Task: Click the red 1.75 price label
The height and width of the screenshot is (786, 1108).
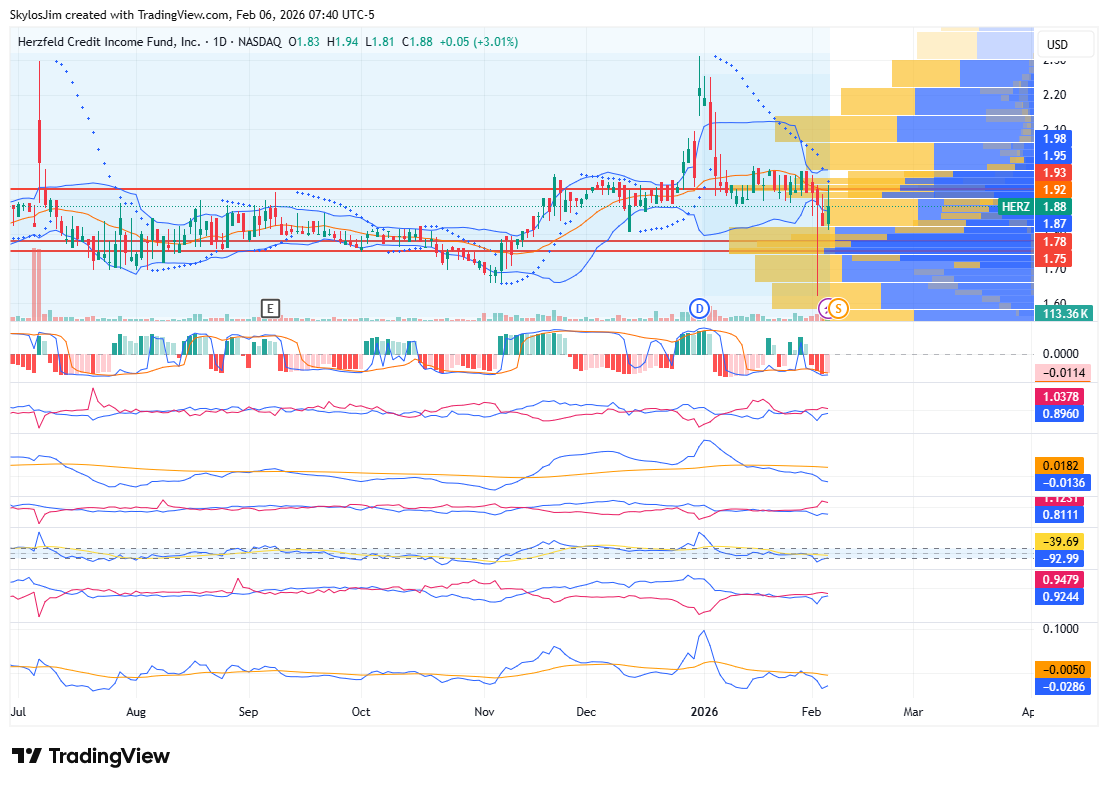Action: (x=1054, y=259)
